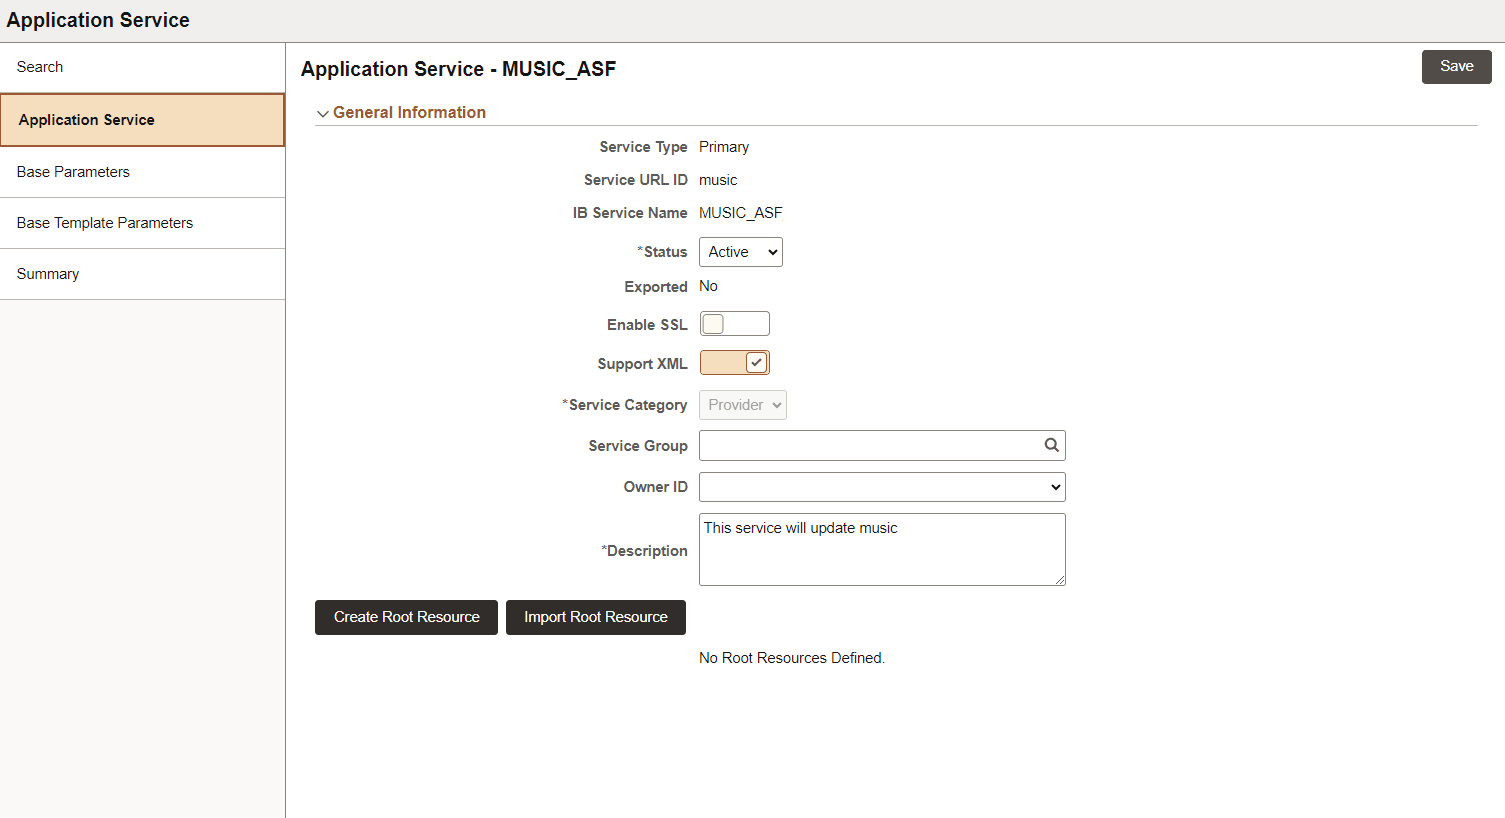Screen dimensions: 1505x818
Task: Open the Status dropdown
Action: [740, 251]
